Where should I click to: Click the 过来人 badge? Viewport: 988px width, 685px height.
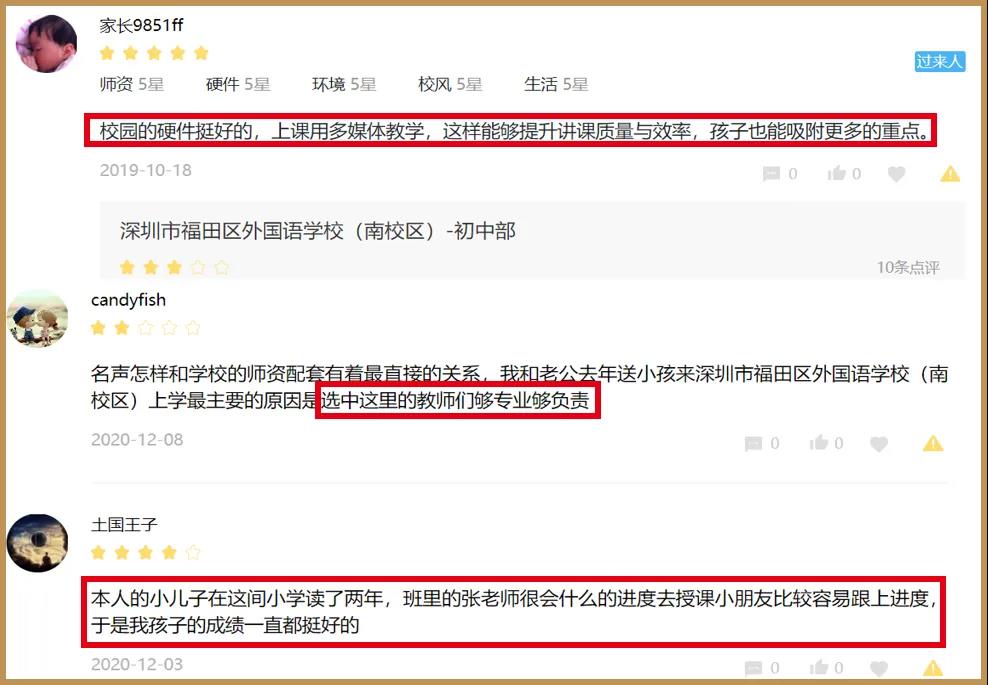pos(939,61)
